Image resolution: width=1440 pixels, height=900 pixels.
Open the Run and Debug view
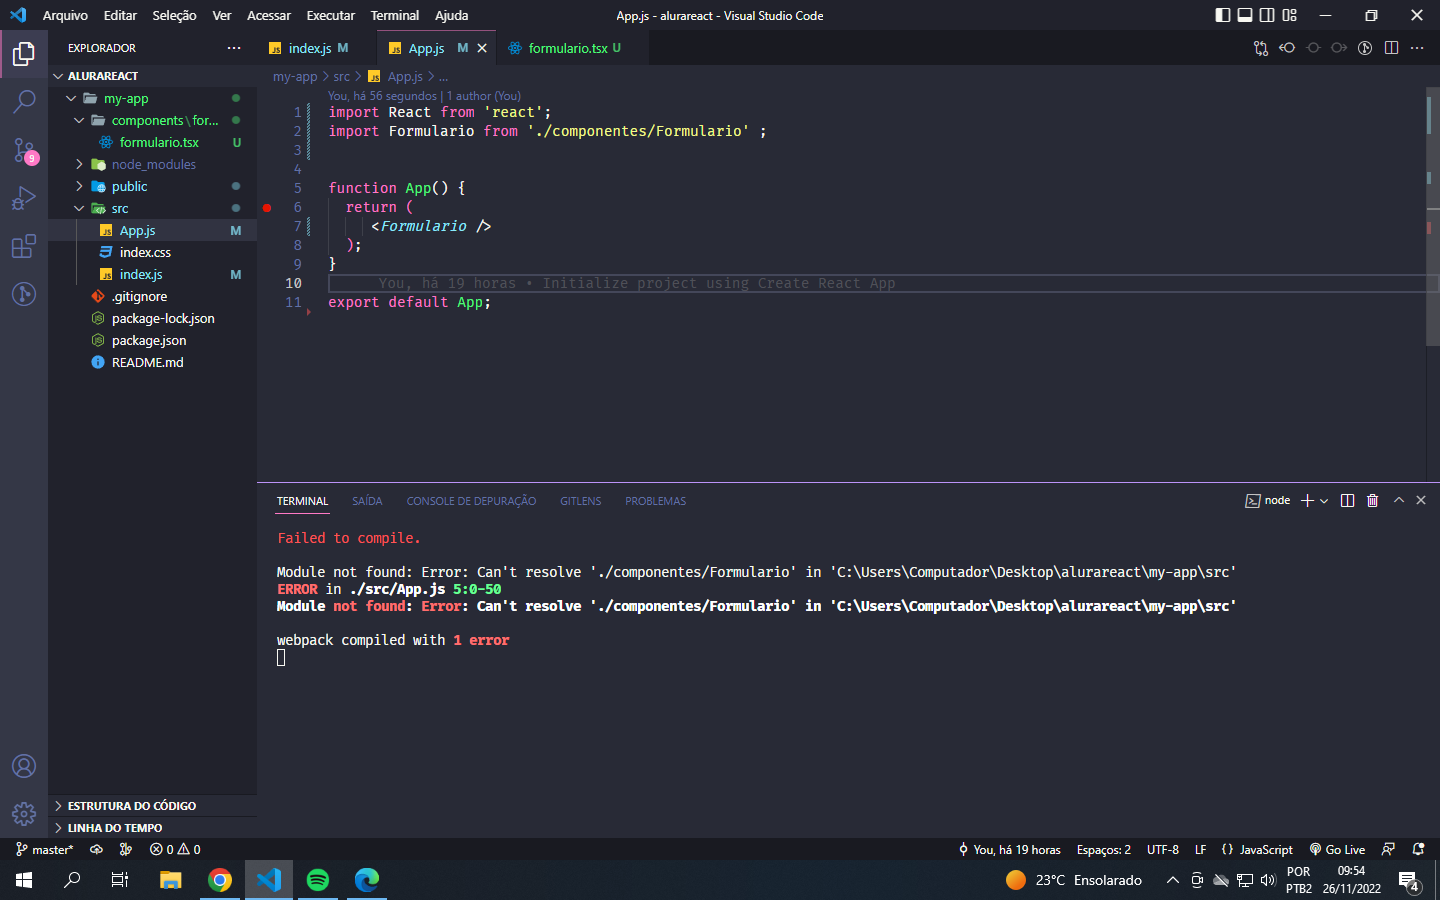[x=24, y=198]
